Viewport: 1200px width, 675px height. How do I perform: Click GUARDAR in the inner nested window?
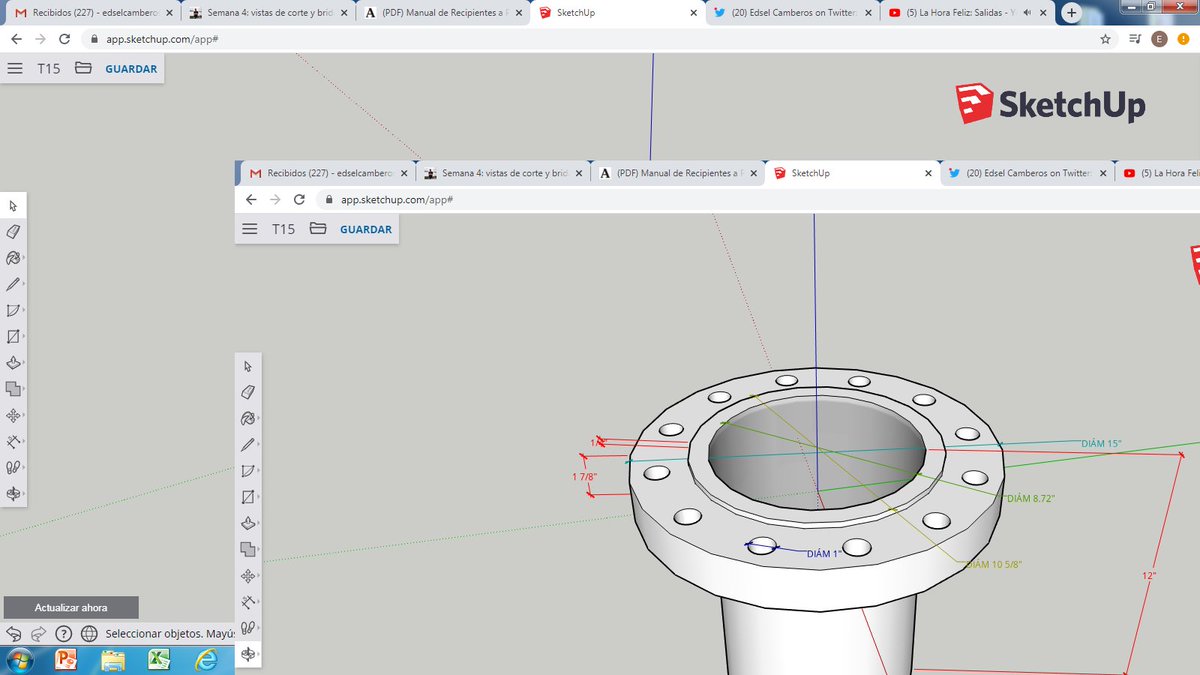(x=366, y=229)
